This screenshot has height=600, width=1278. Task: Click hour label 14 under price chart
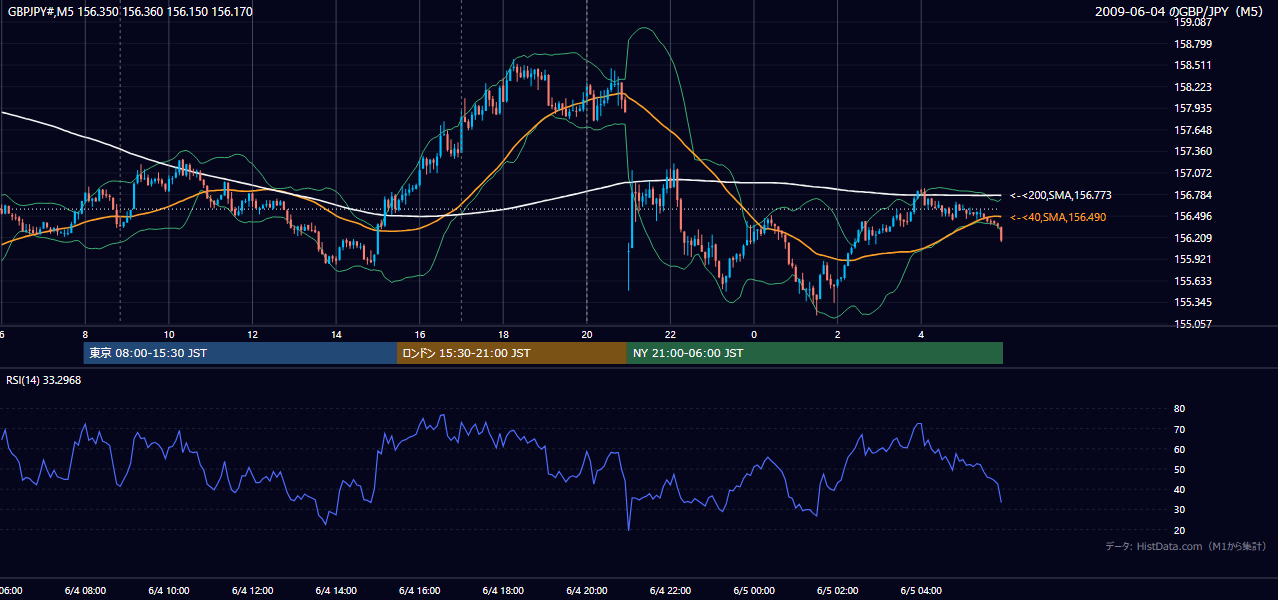pos(337,335)
